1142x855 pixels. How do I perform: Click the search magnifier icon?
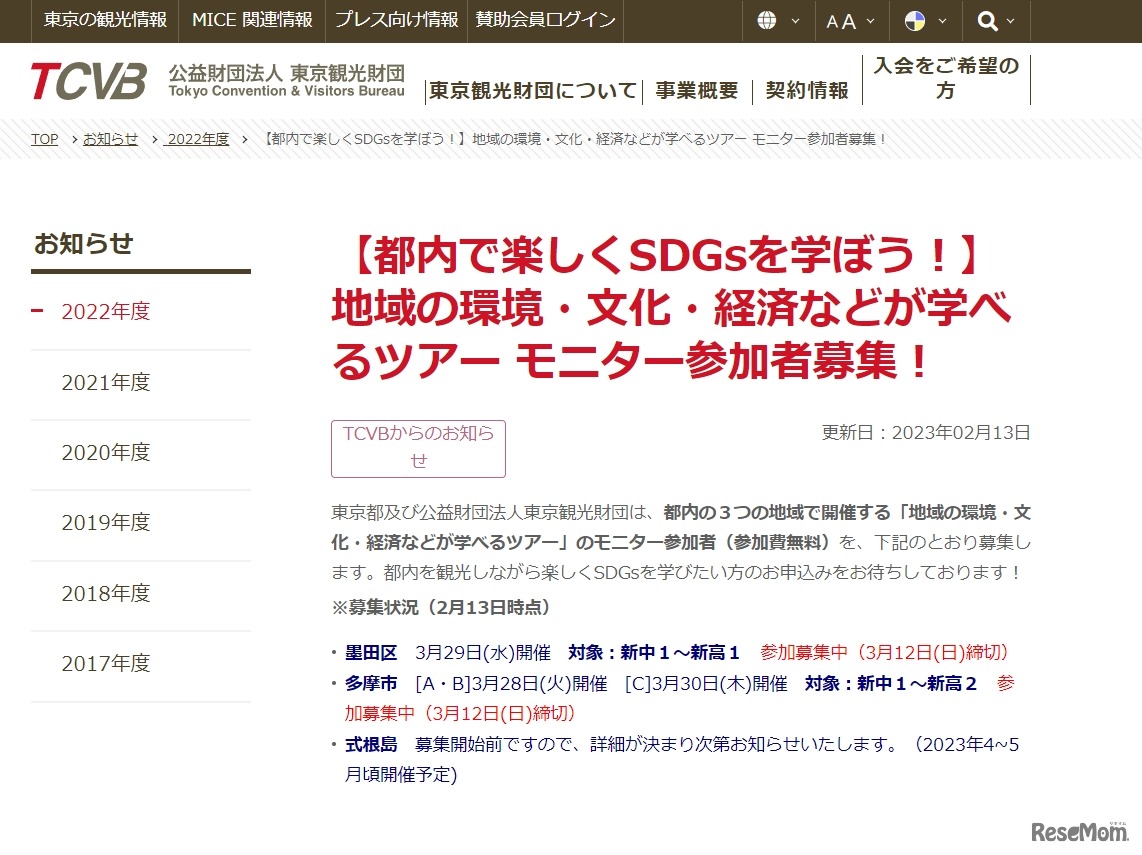click(988, 20)
